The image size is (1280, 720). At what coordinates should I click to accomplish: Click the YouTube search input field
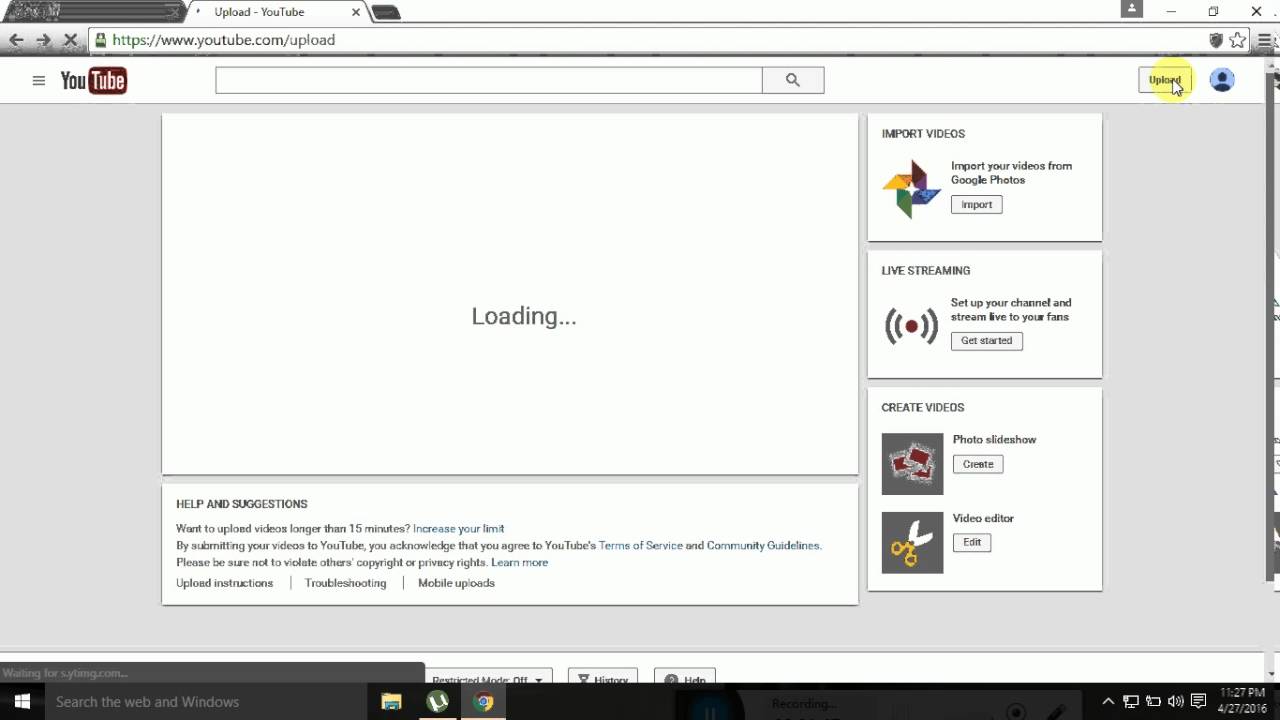[489, 80]
